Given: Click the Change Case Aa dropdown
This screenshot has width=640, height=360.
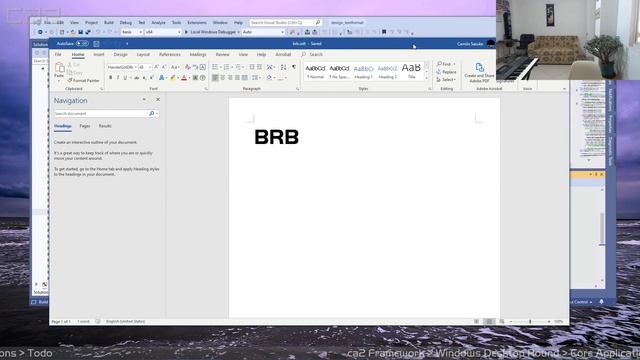Looking at the screenshot, I should click(175, 67).
